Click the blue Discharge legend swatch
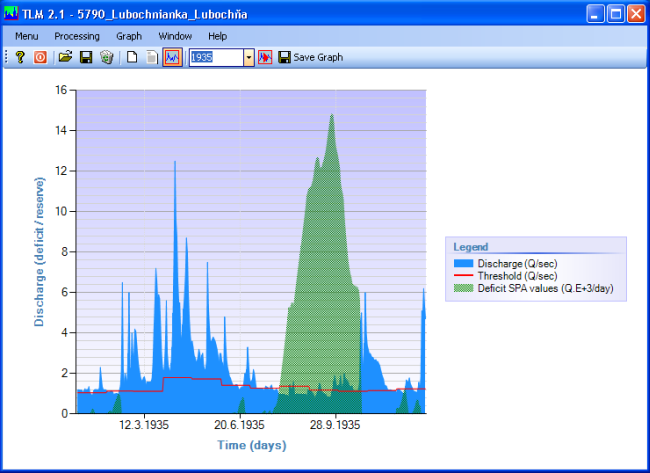The height and width of the screenshot is (473, 650). pos(463,264)
